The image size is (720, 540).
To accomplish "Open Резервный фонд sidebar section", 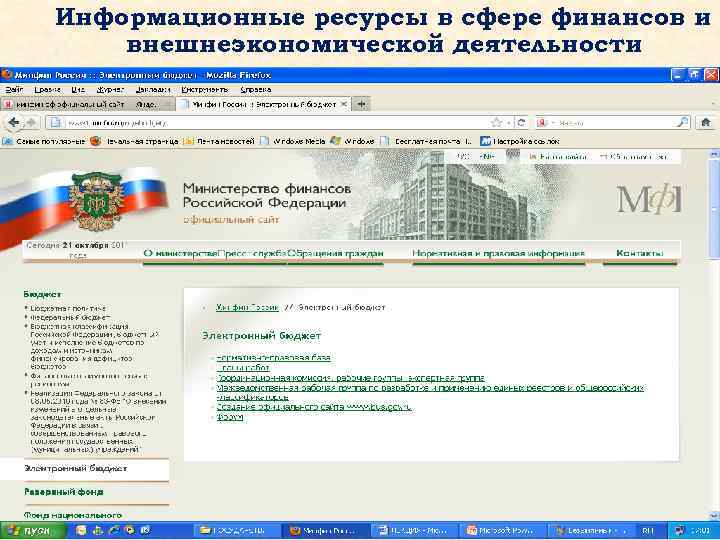I will [x=64, y=492].
